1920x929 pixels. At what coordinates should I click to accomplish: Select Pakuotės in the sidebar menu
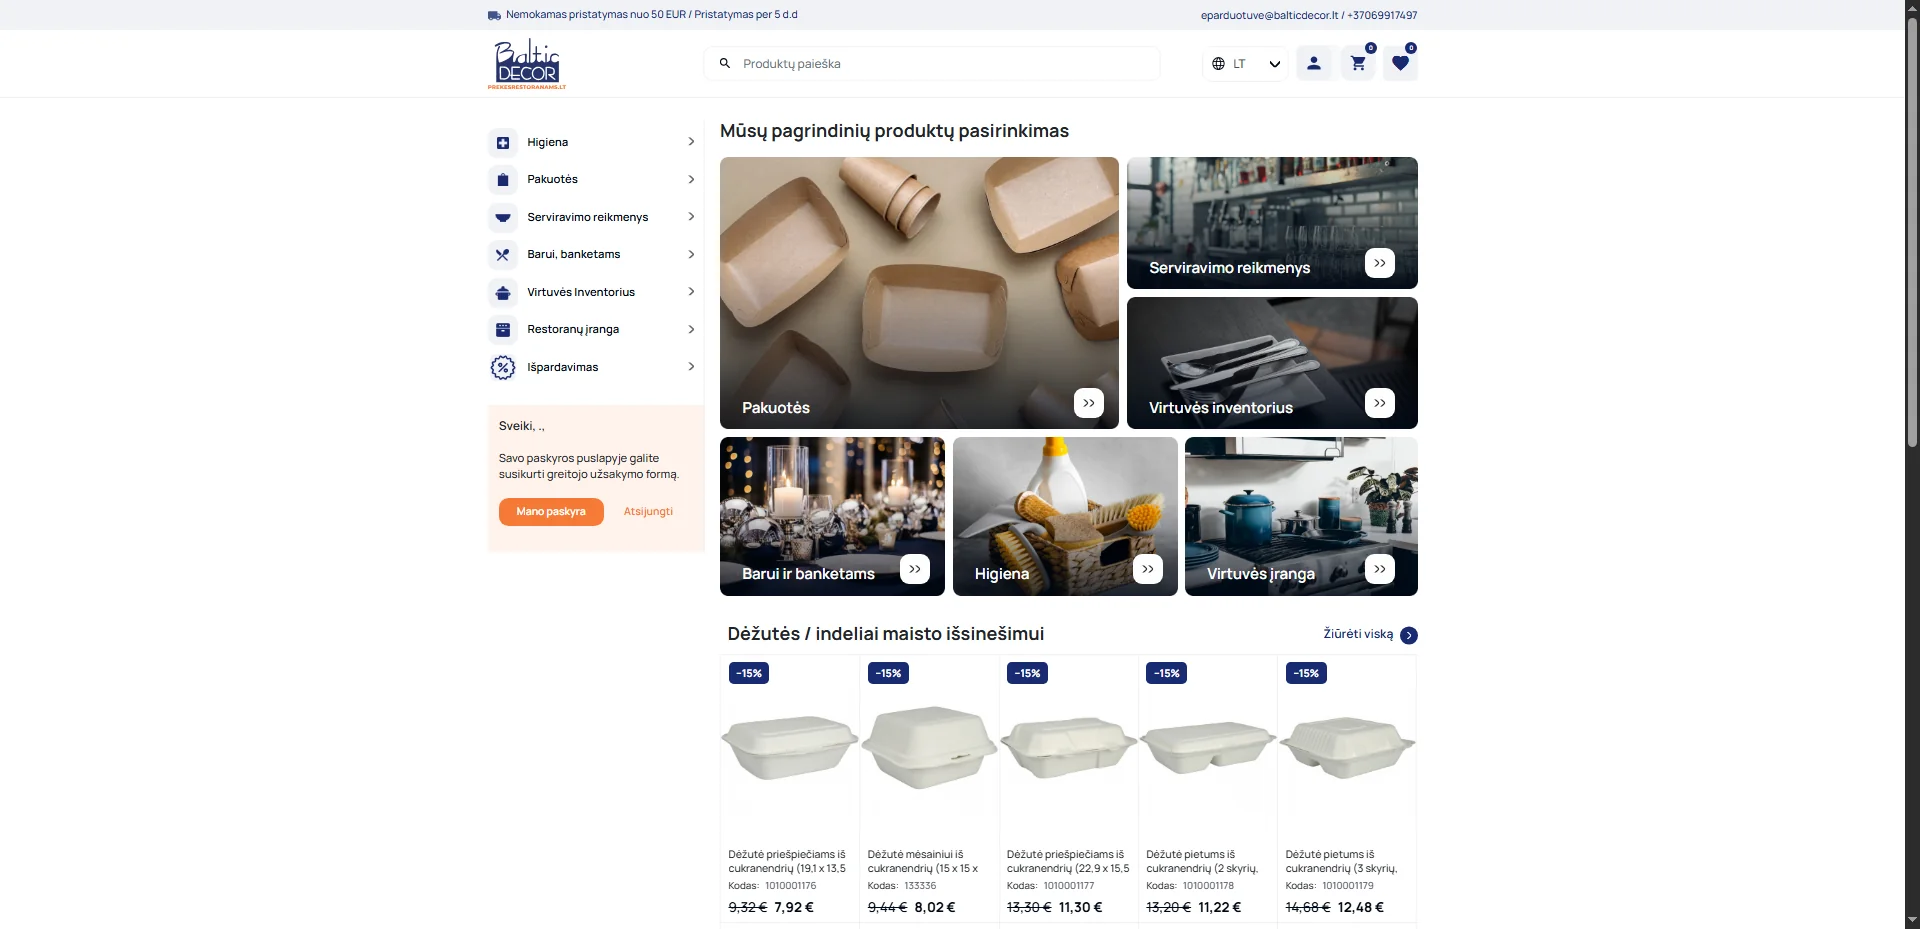(552, 180)
